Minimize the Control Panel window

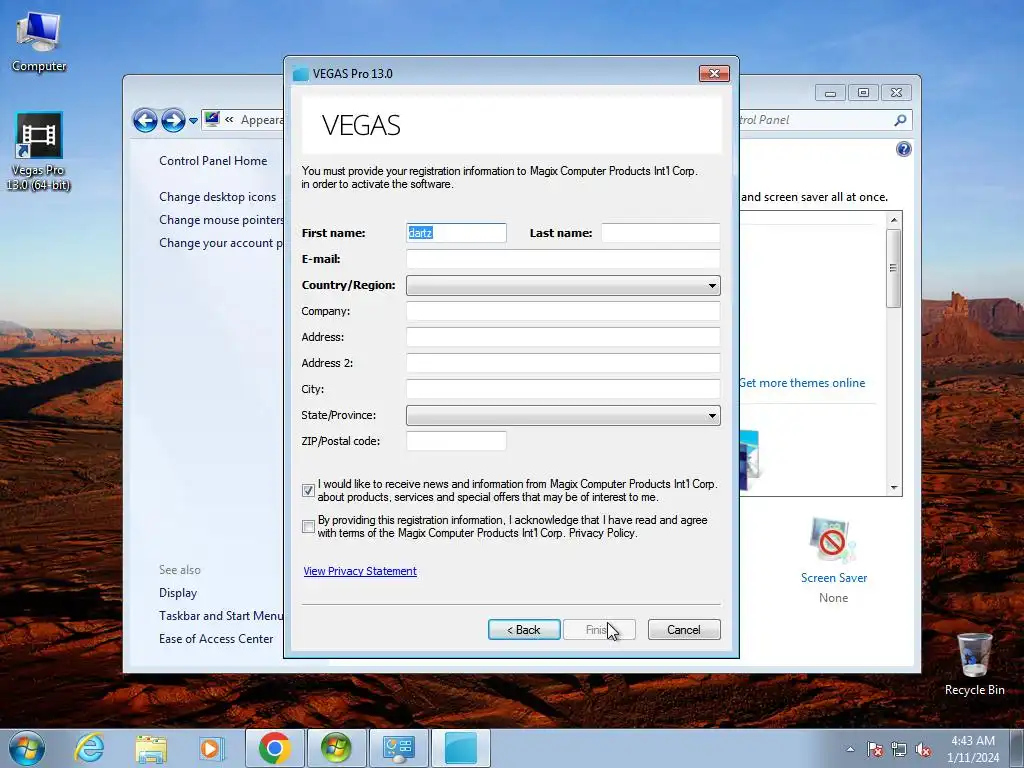830,93
